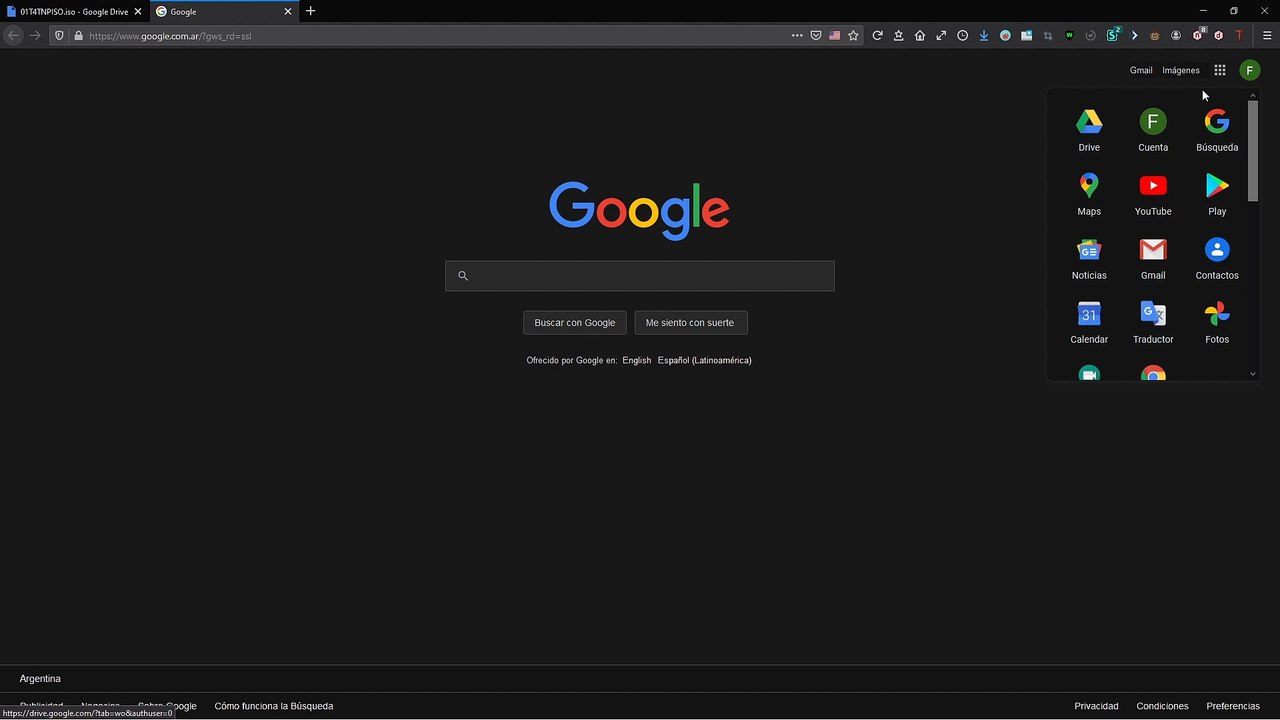Open Maps from the apps panel
Image resolution: width=1280 pixels, height=720 pixels.
(x=1089, y=195)
